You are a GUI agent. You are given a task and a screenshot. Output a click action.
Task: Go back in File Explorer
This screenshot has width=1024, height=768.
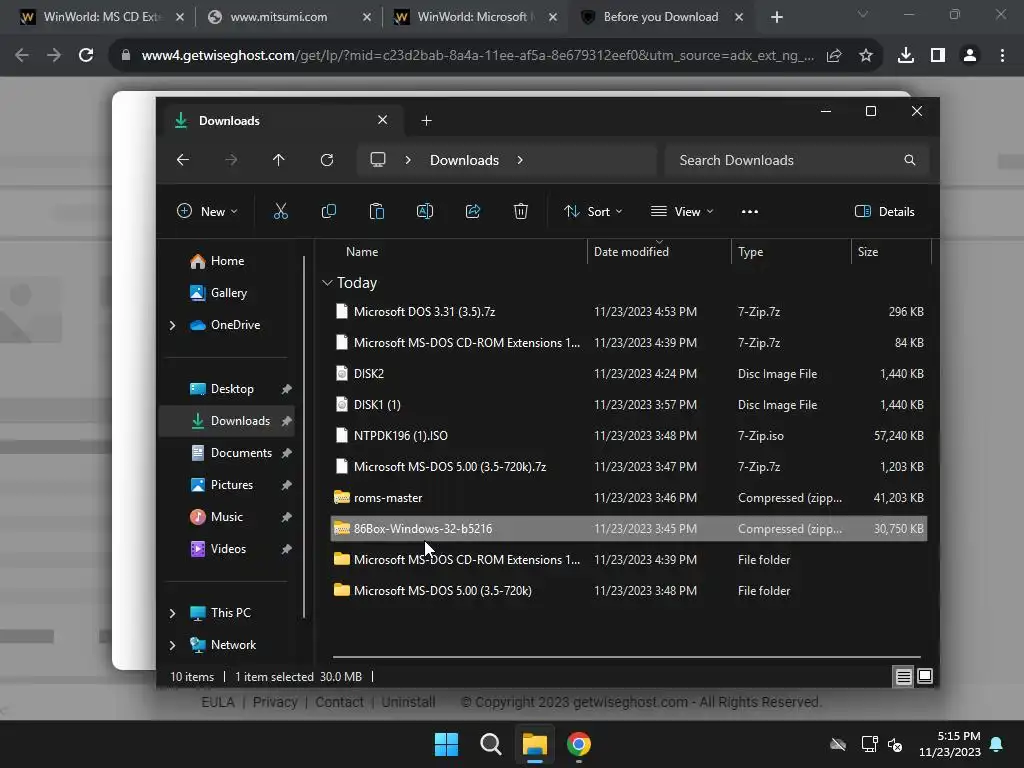[x=183, y=160]
